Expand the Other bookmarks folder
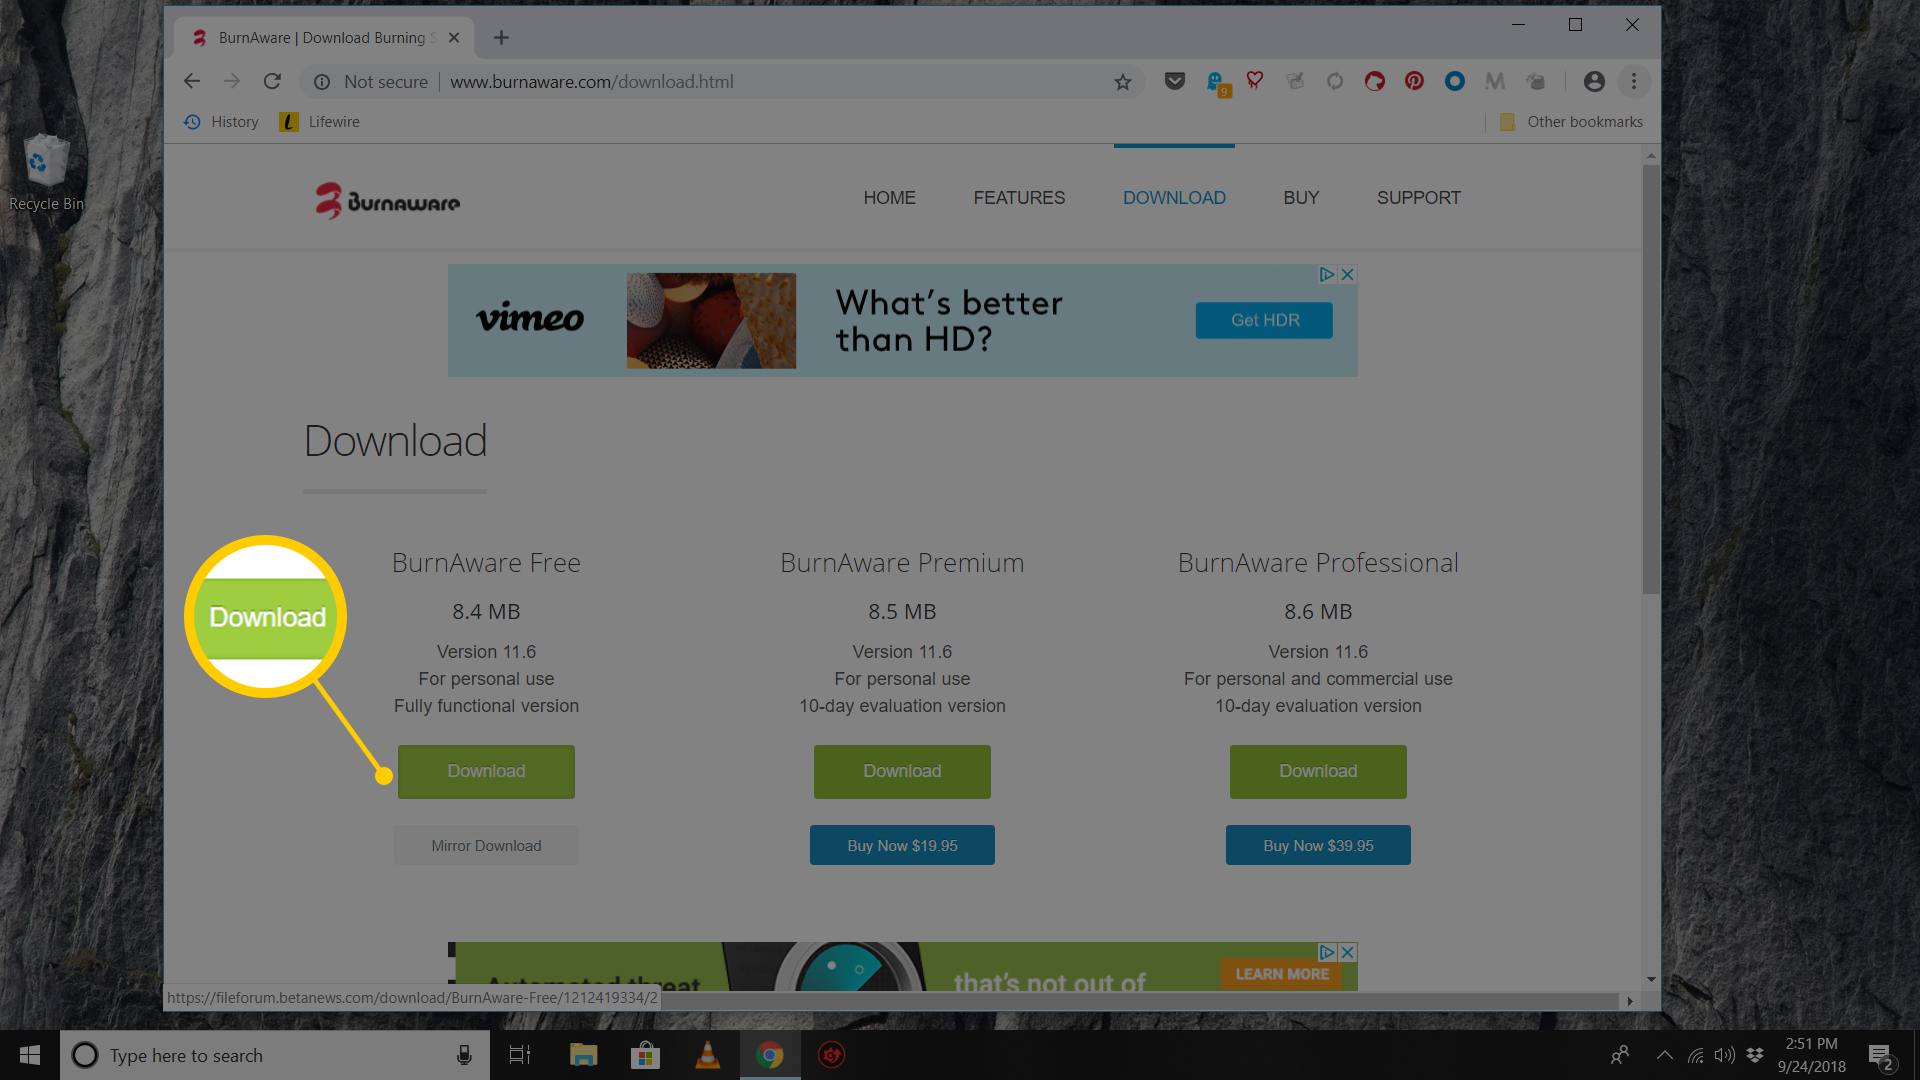This screenshot has width=1920, height=1080. pos(1571,122)
